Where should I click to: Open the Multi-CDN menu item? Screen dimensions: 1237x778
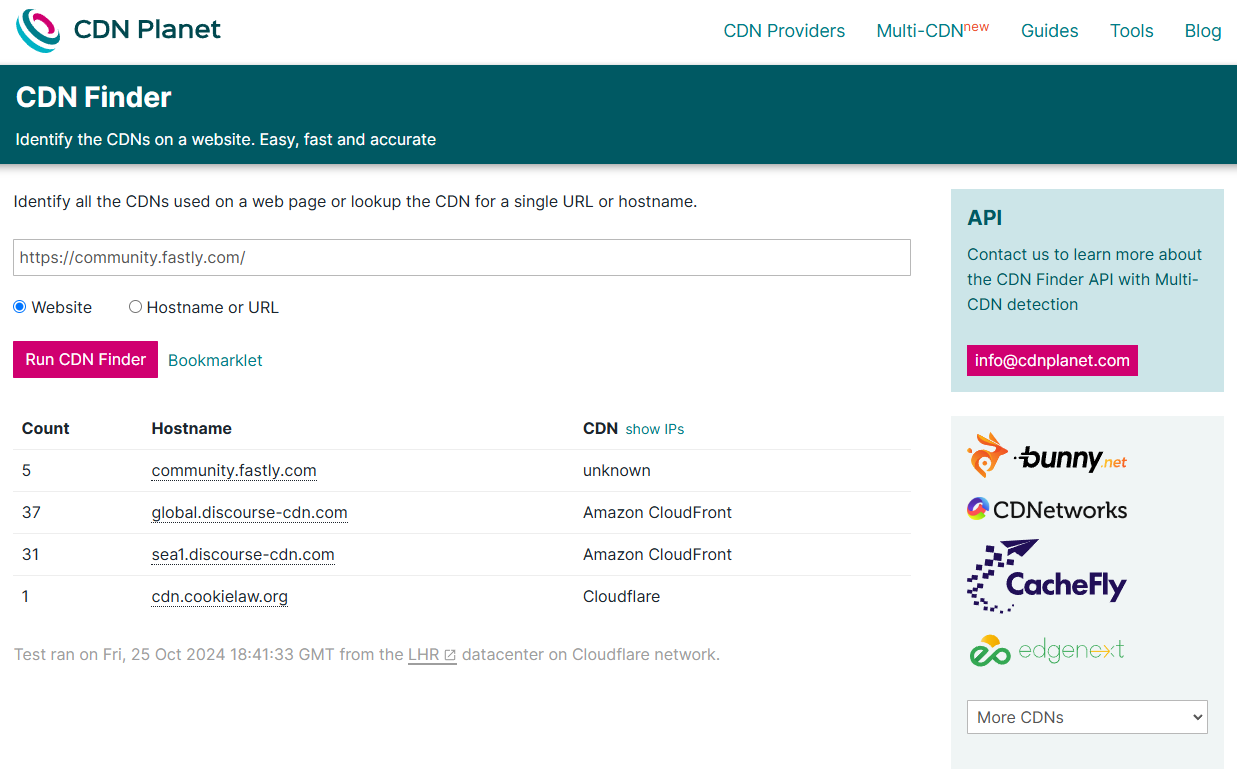click(x=932, y=31)
